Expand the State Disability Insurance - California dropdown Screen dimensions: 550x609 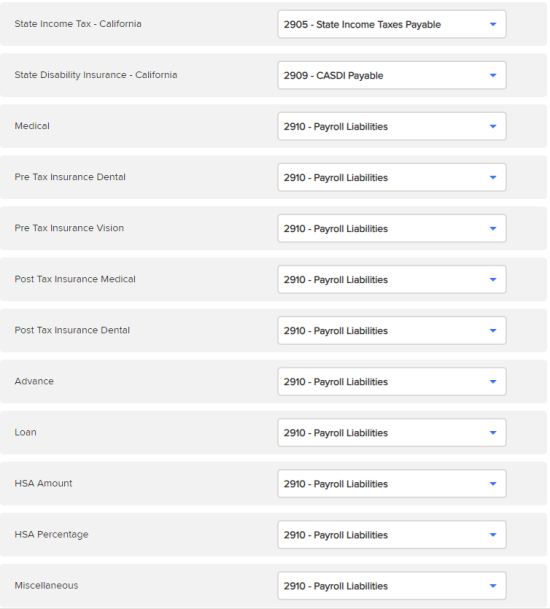pos(392,75)
